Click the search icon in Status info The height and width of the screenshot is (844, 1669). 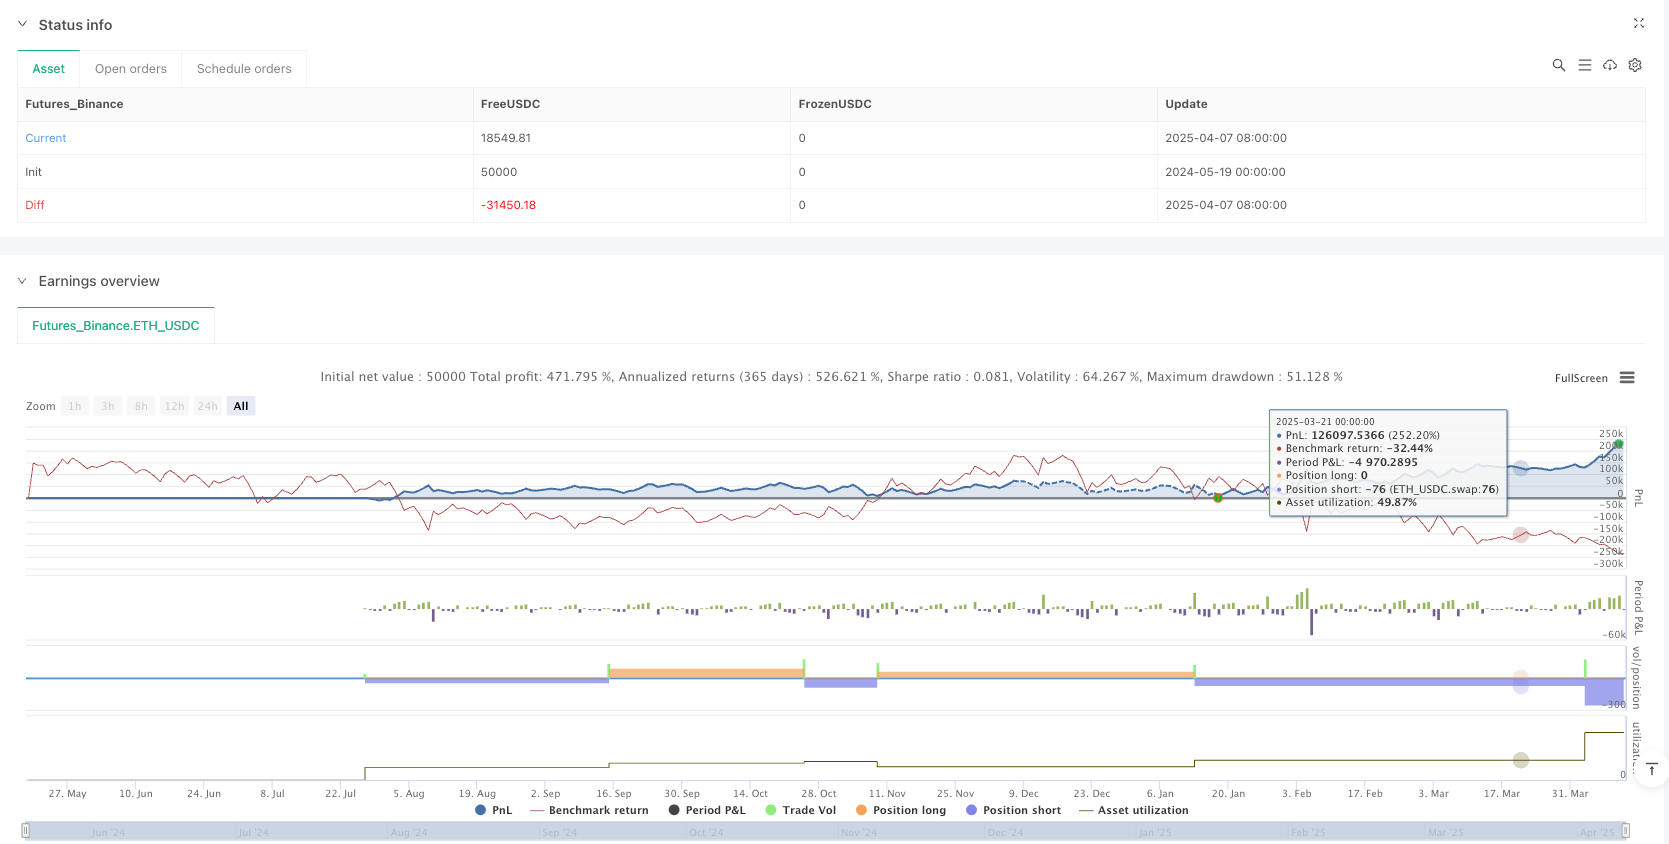pos(1558,65)
